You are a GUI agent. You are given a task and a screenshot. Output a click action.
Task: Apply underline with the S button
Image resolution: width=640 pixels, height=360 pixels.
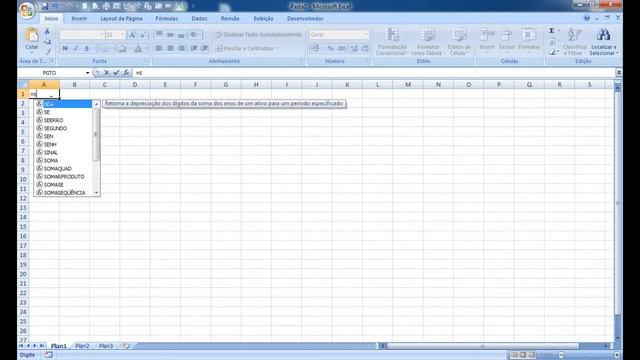87,48
